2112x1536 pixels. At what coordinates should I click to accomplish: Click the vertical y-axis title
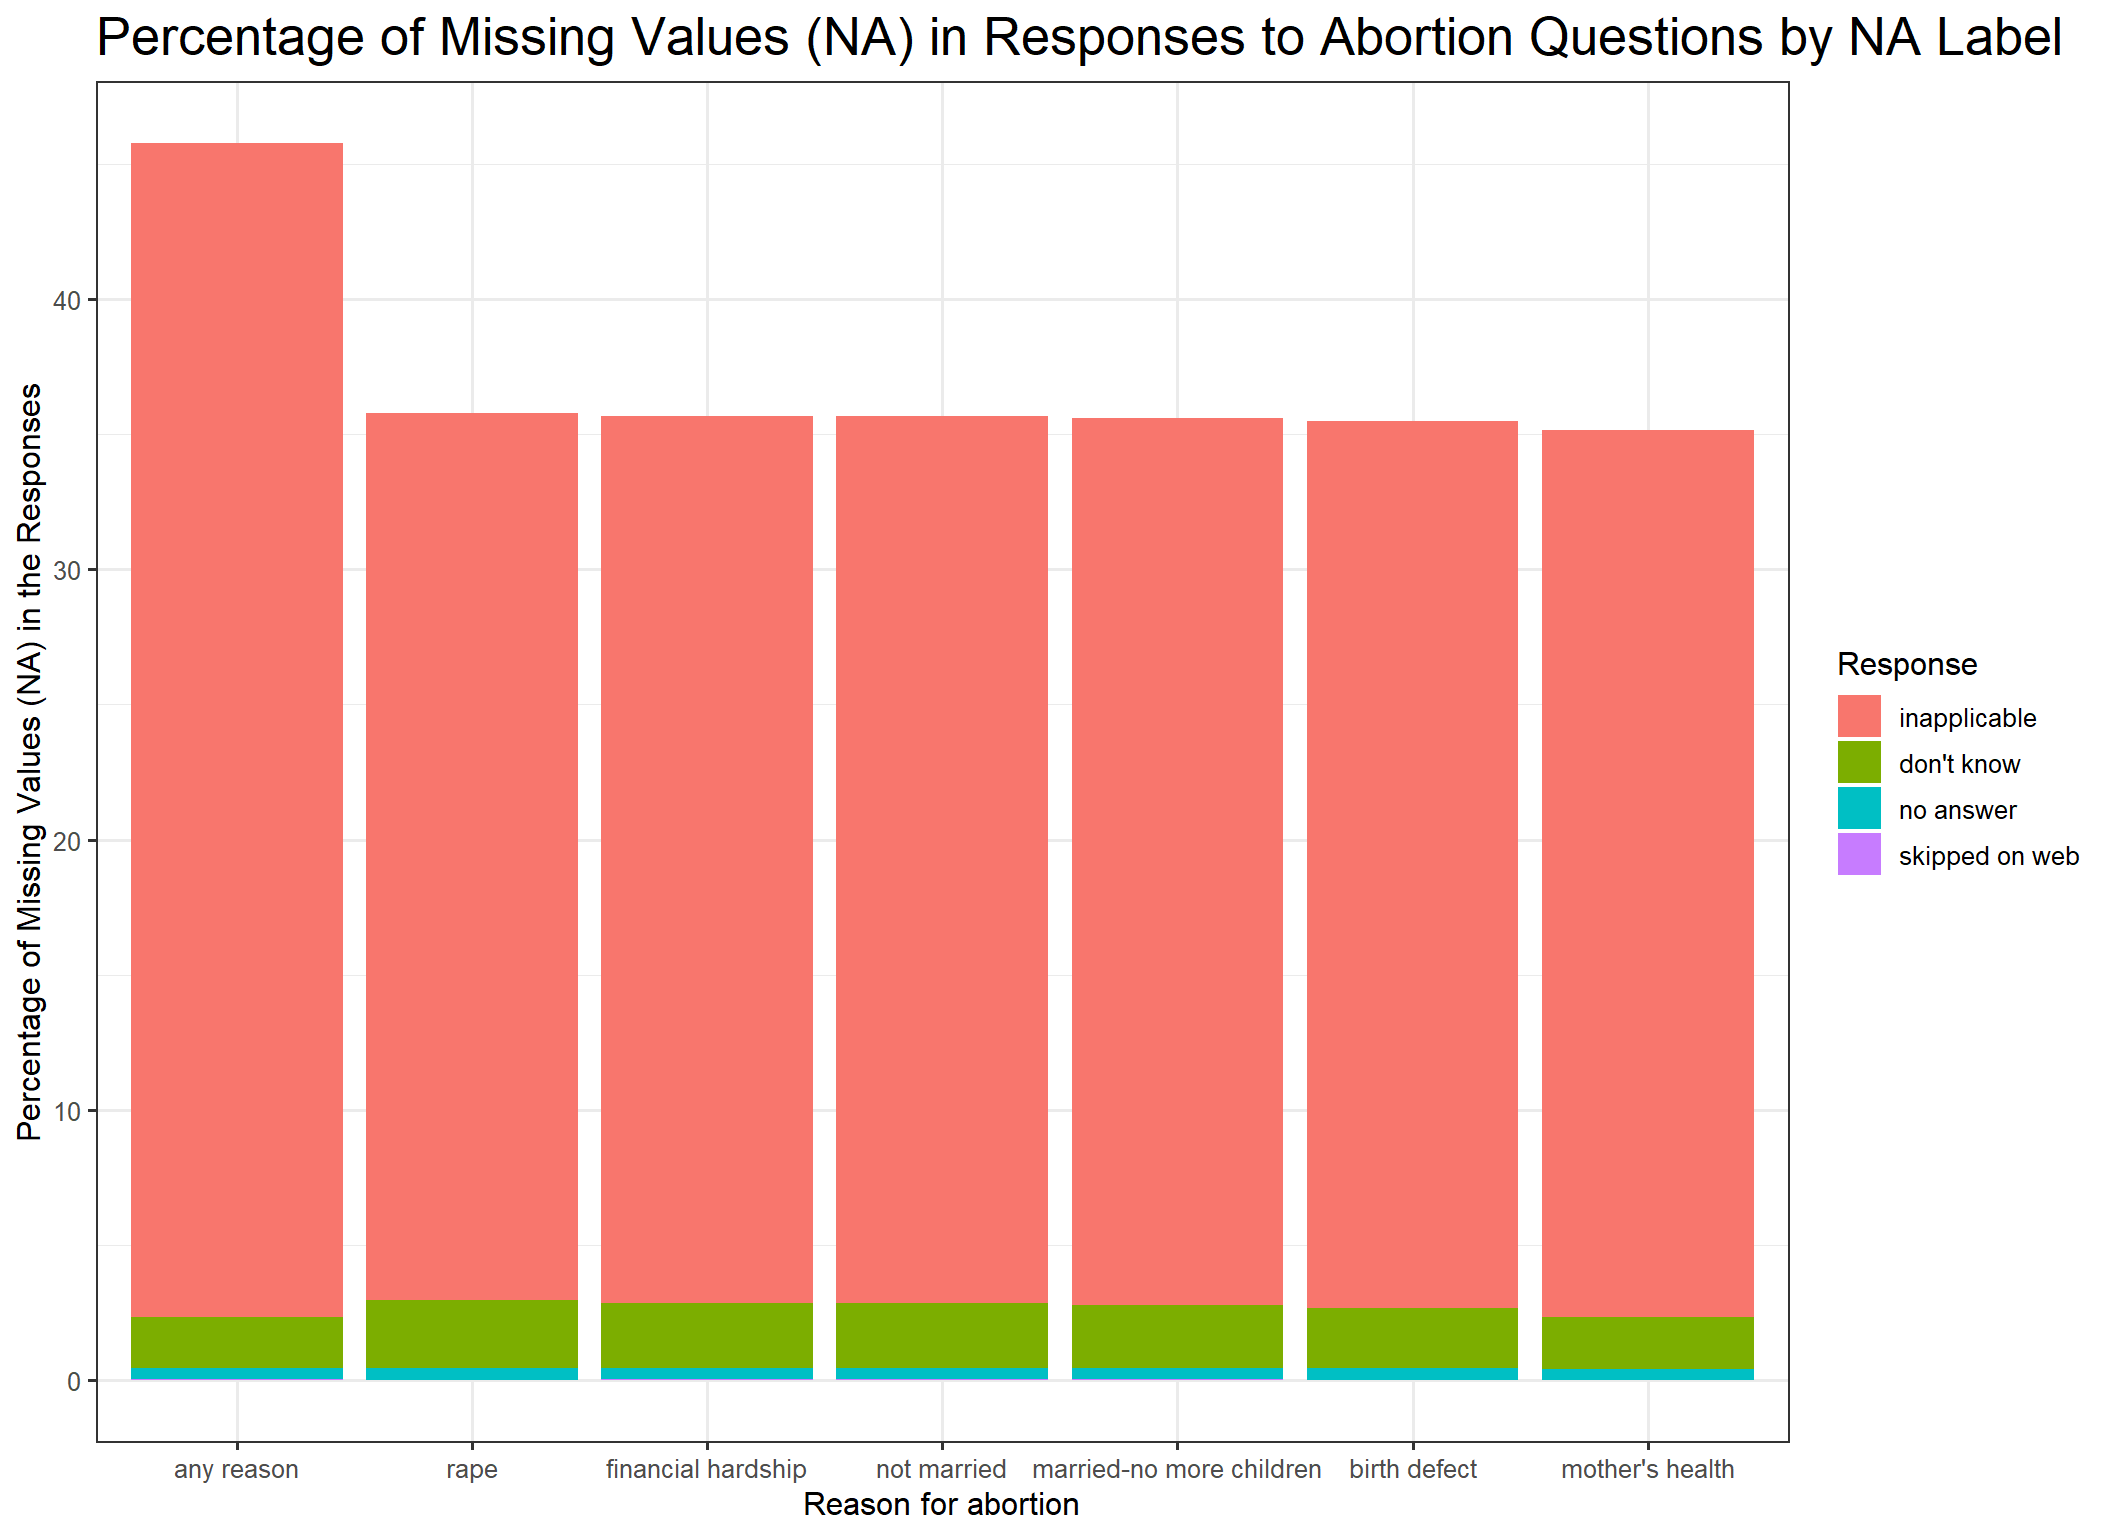(30, 762)
